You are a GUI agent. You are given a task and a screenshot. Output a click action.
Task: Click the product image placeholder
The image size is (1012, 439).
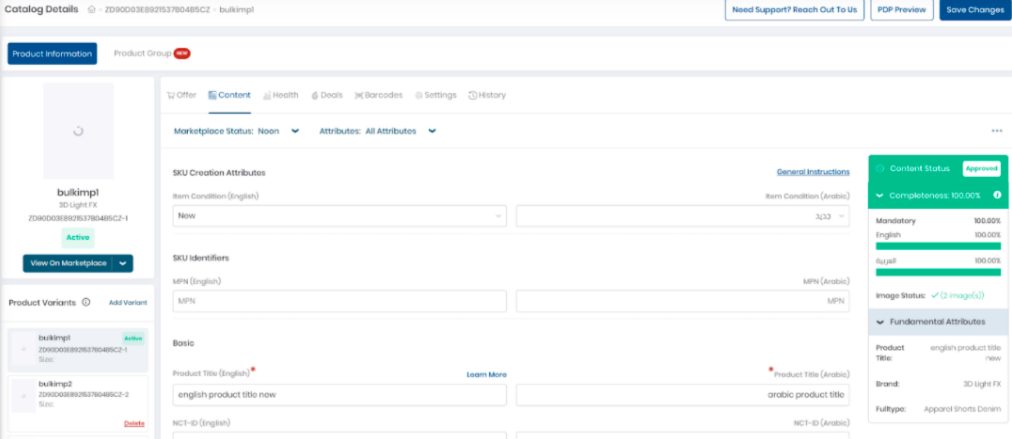click(78, 130)
